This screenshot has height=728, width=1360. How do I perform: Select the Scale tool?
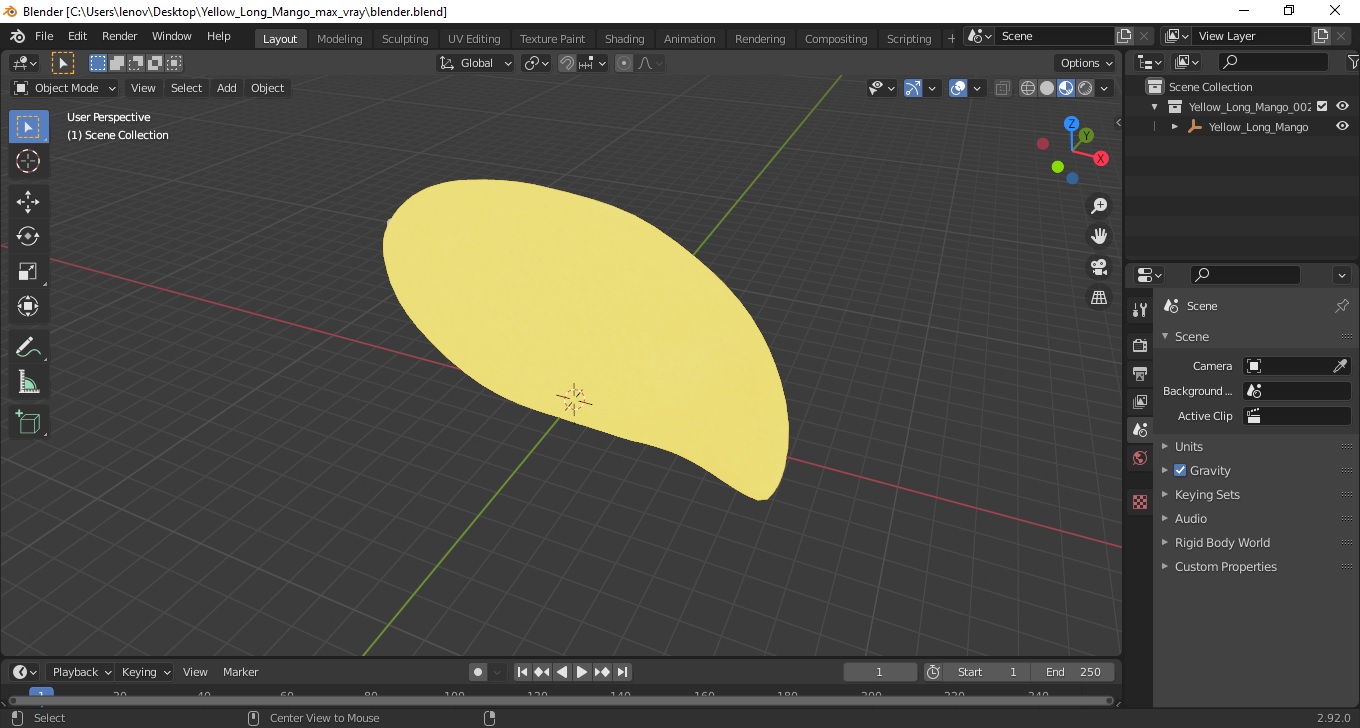pyautogui.click(x=28, y=271)
